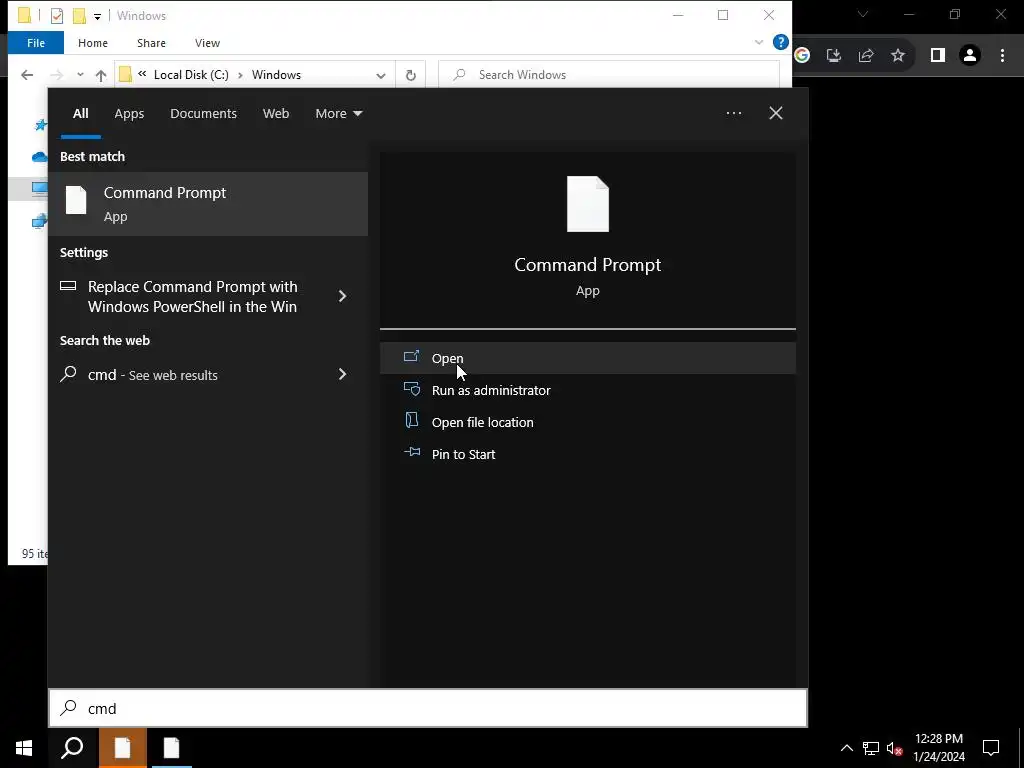
Task: Open the Chrome tab search chevron
Action: click(x=863, y=14)
